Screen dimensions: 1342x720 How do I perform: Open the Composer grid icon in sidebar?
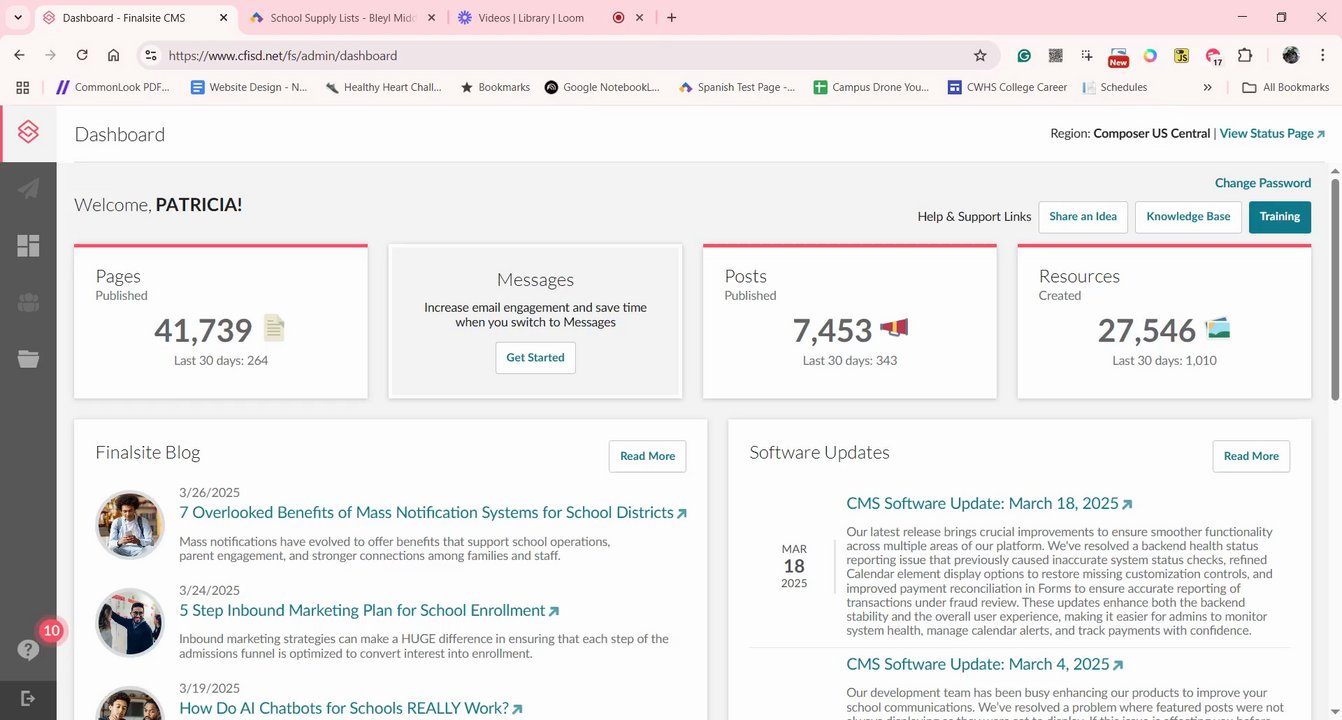(28, 246)
